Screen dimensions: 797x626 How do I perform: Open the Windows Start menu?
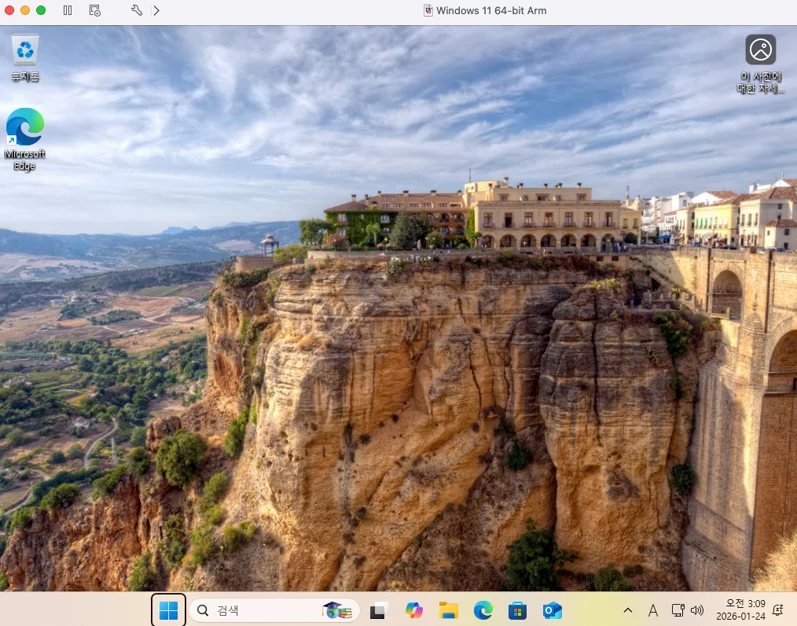click(x=169, y=610)
